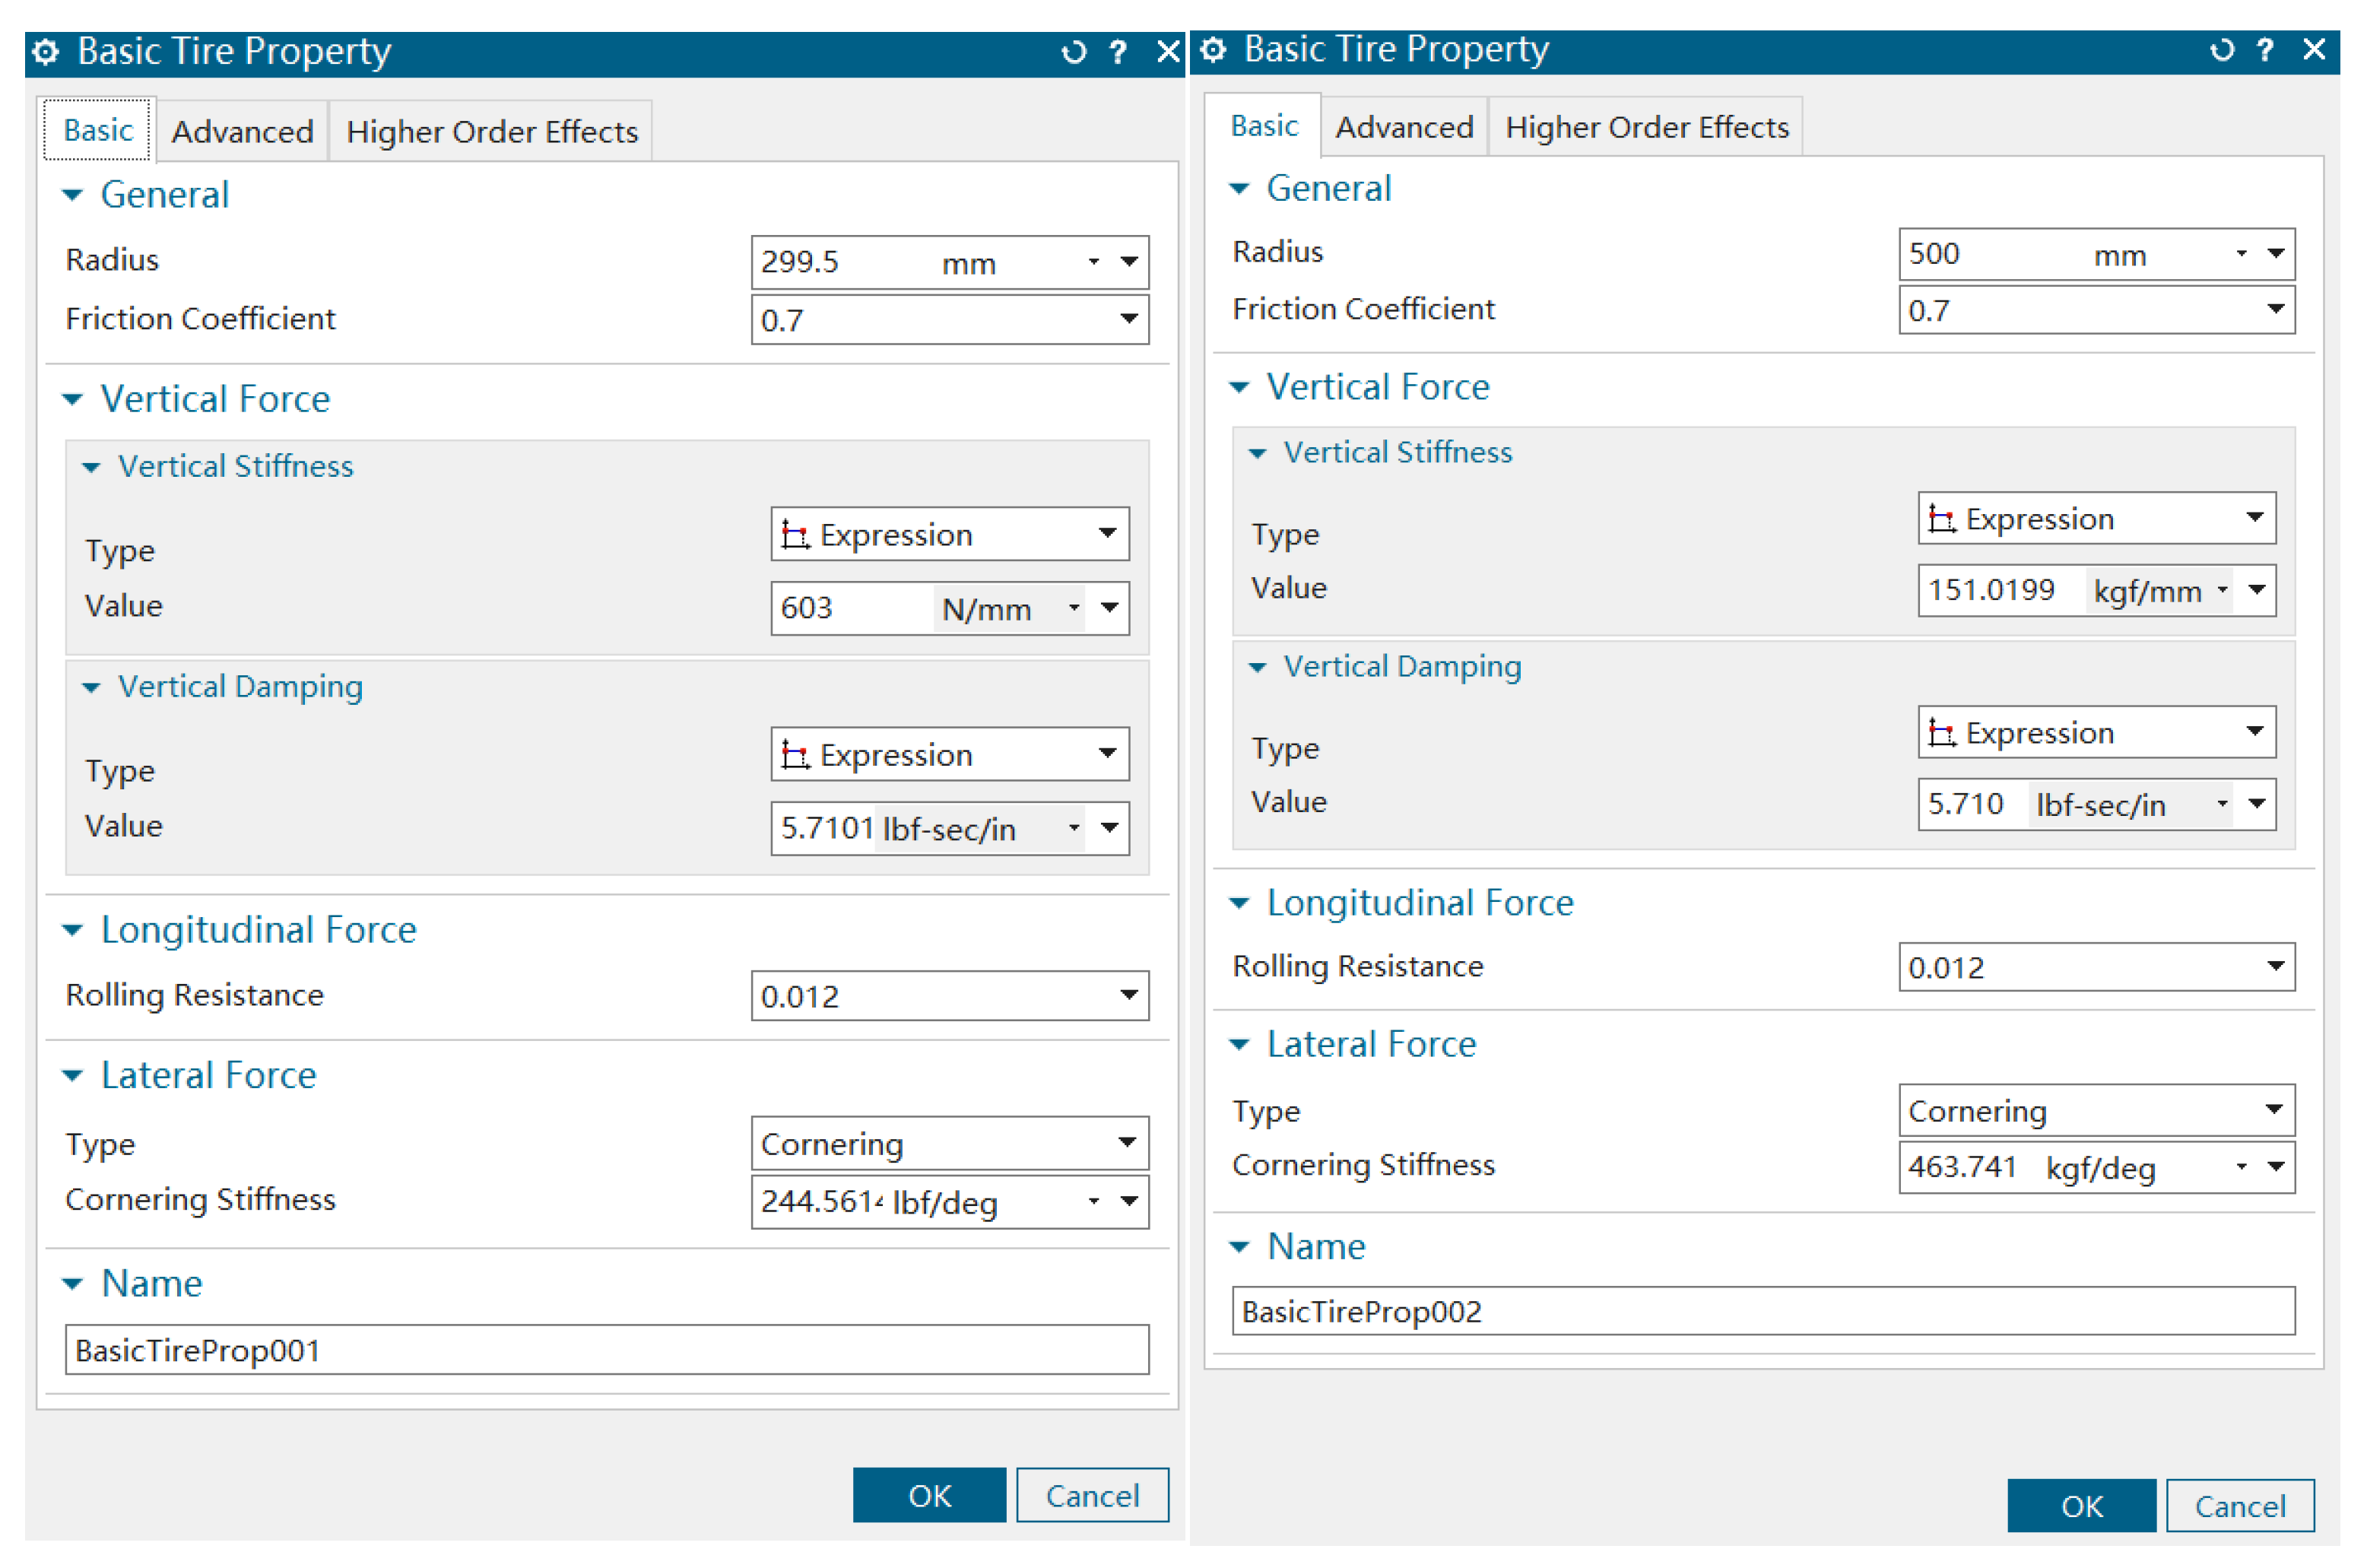
Task: Collapse Vertical Stiffness group in right dialog
Action: click(1258, 453)
